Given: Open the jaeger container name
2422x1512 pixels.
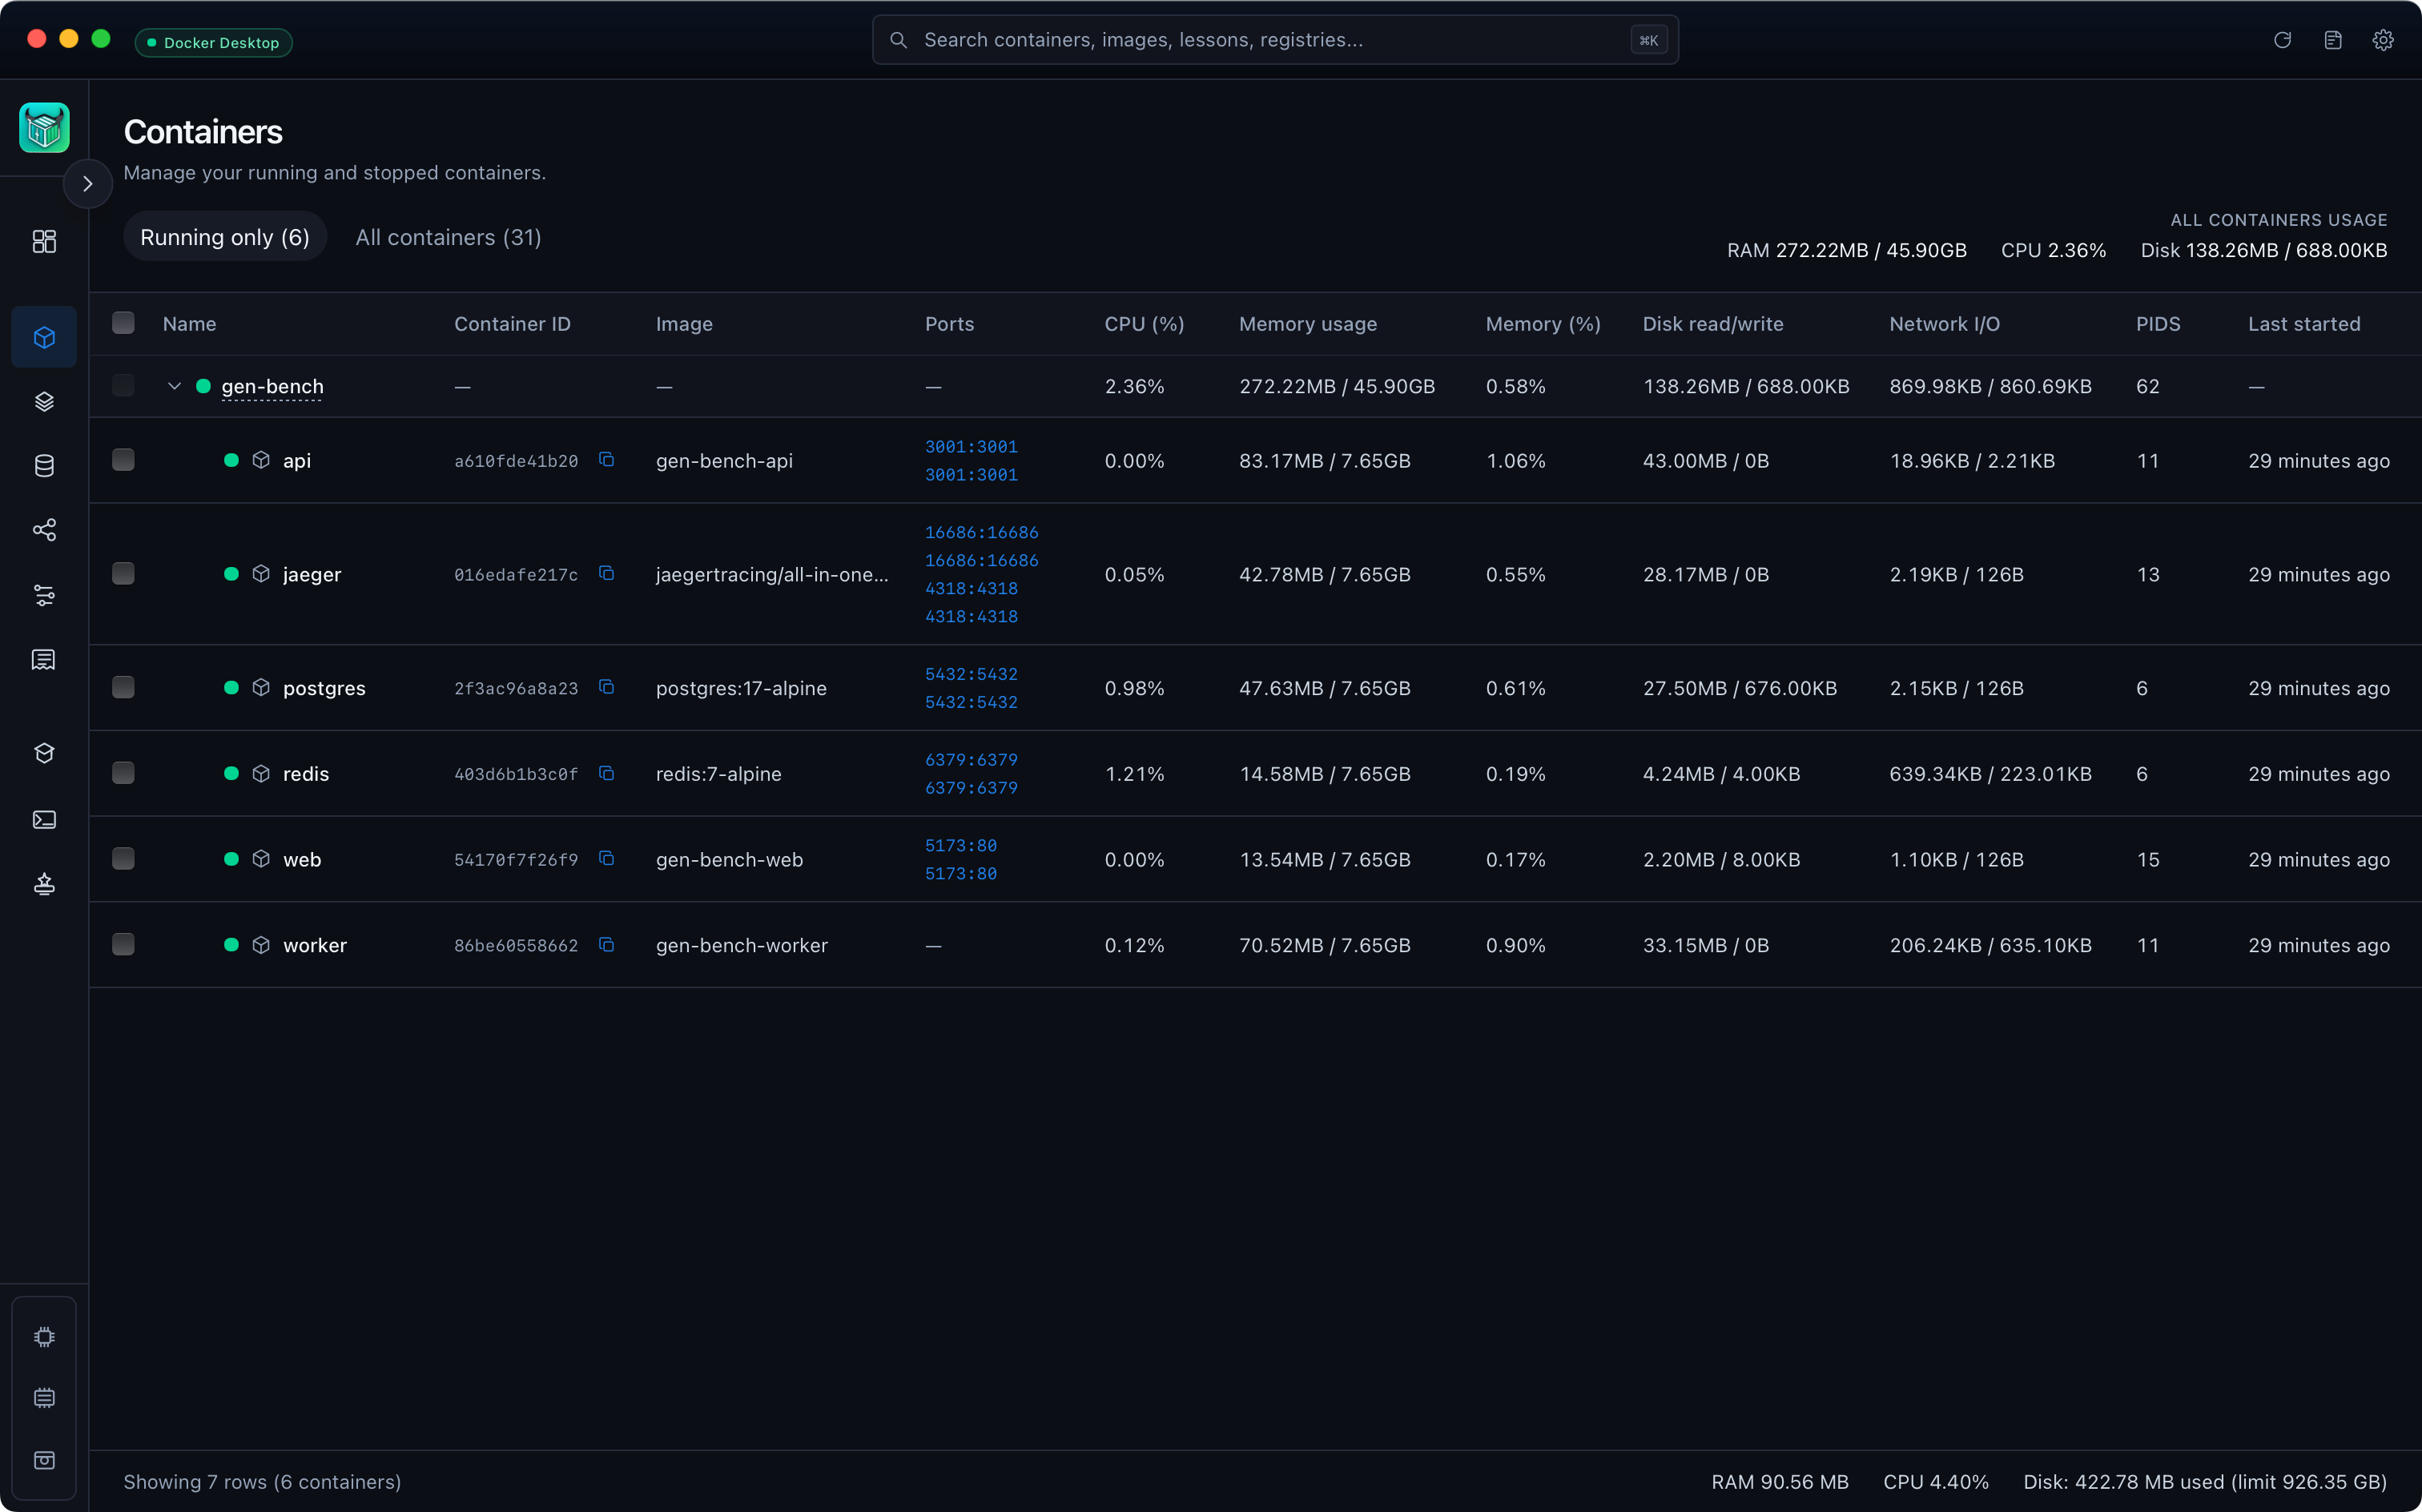Looking at the screenshot, I should 312,574.
